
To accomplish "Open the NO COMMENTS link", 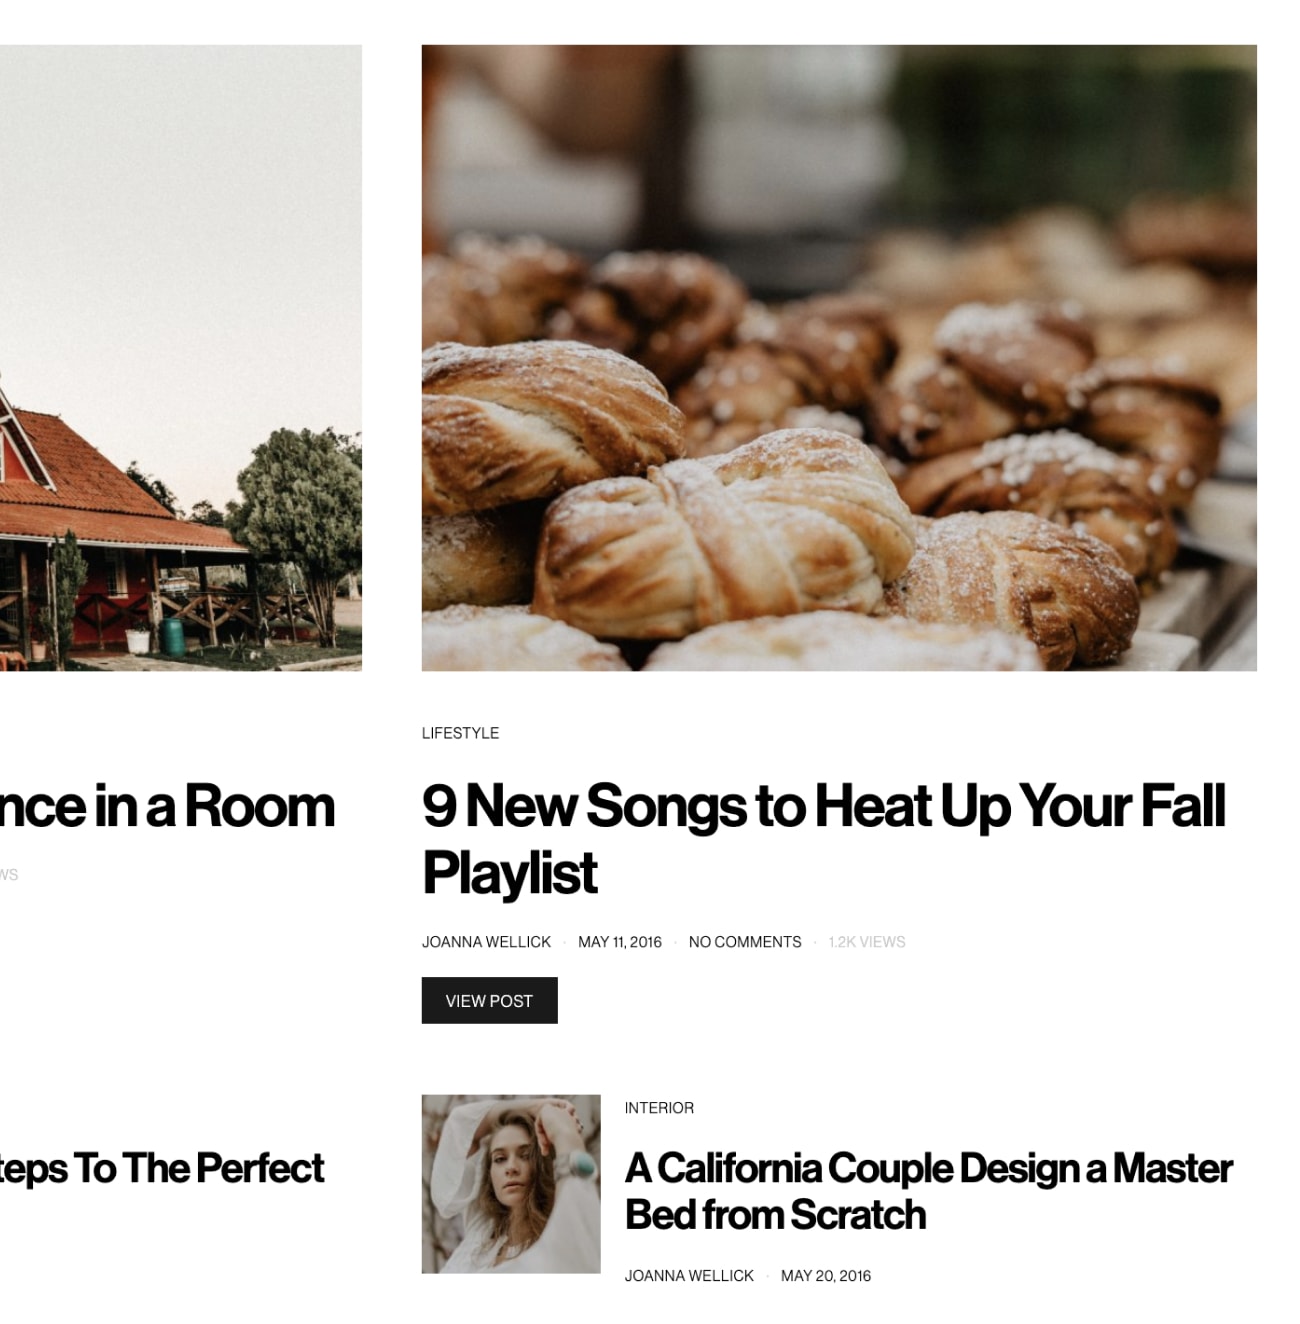I will (745, 942).
